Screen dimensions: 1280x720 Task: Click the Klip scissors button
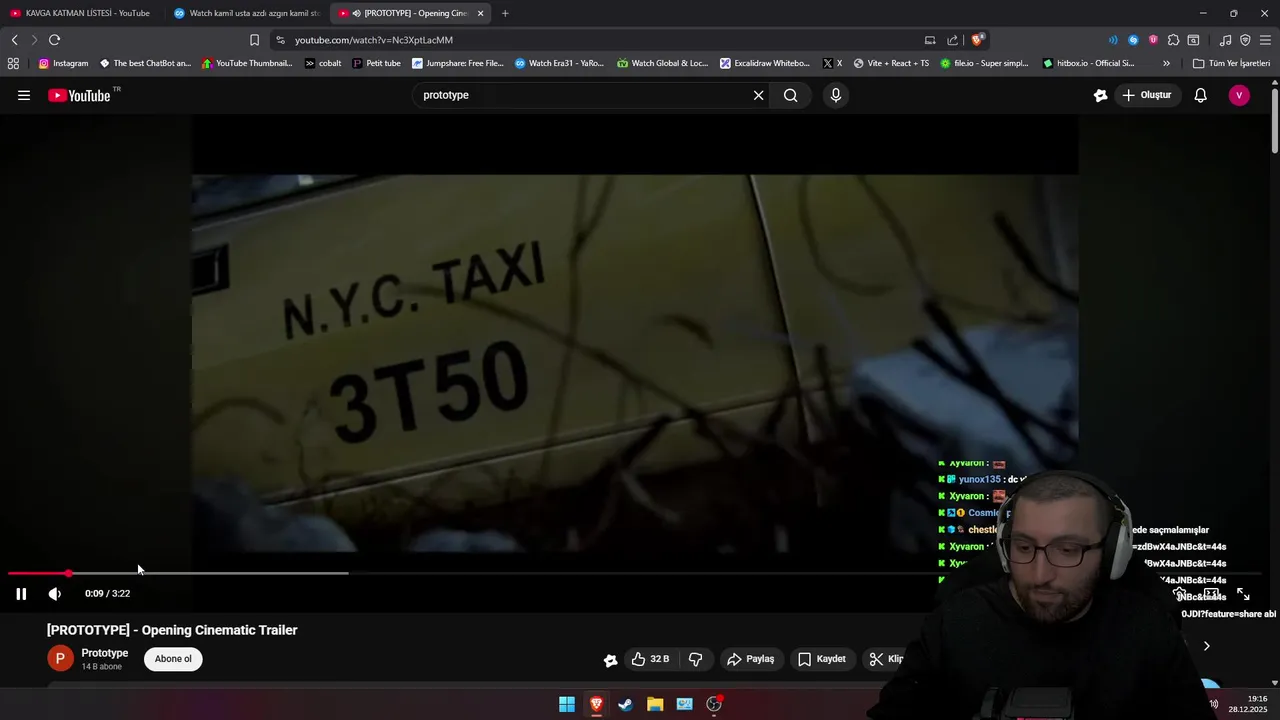click(886, 659)
